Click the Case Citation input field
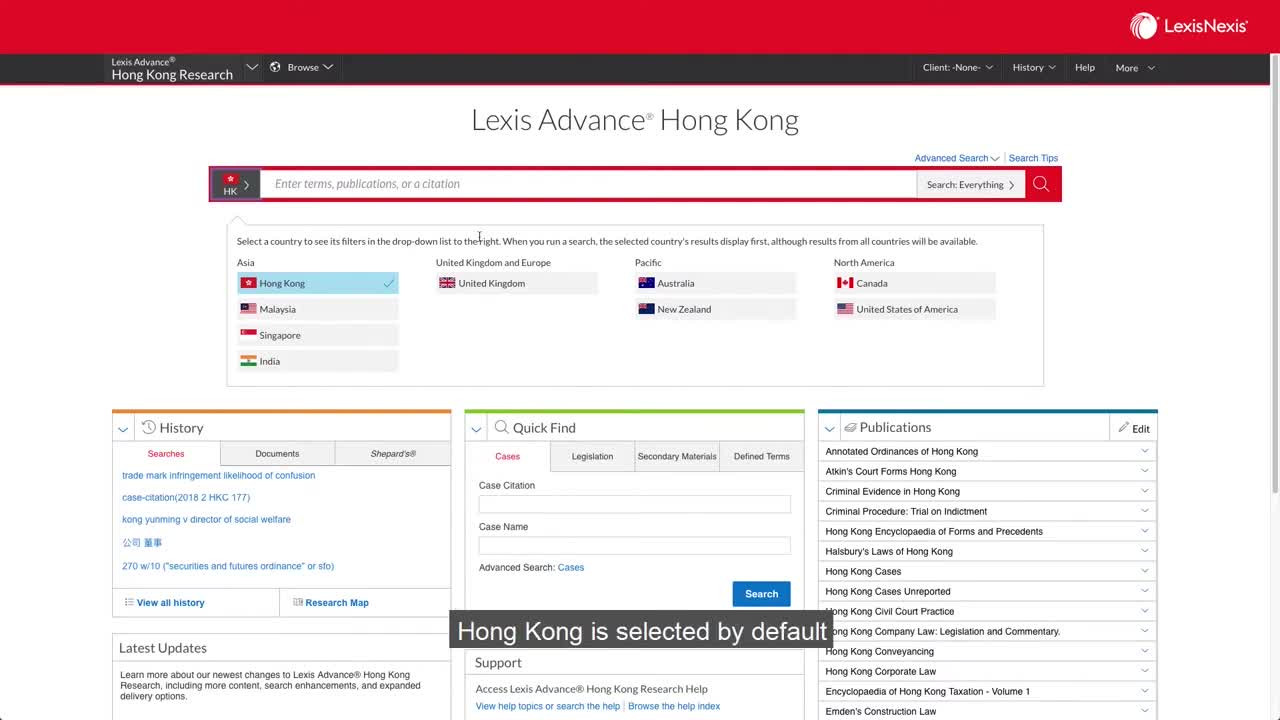This screenshot has height=720, width=1280. (634, 505)
